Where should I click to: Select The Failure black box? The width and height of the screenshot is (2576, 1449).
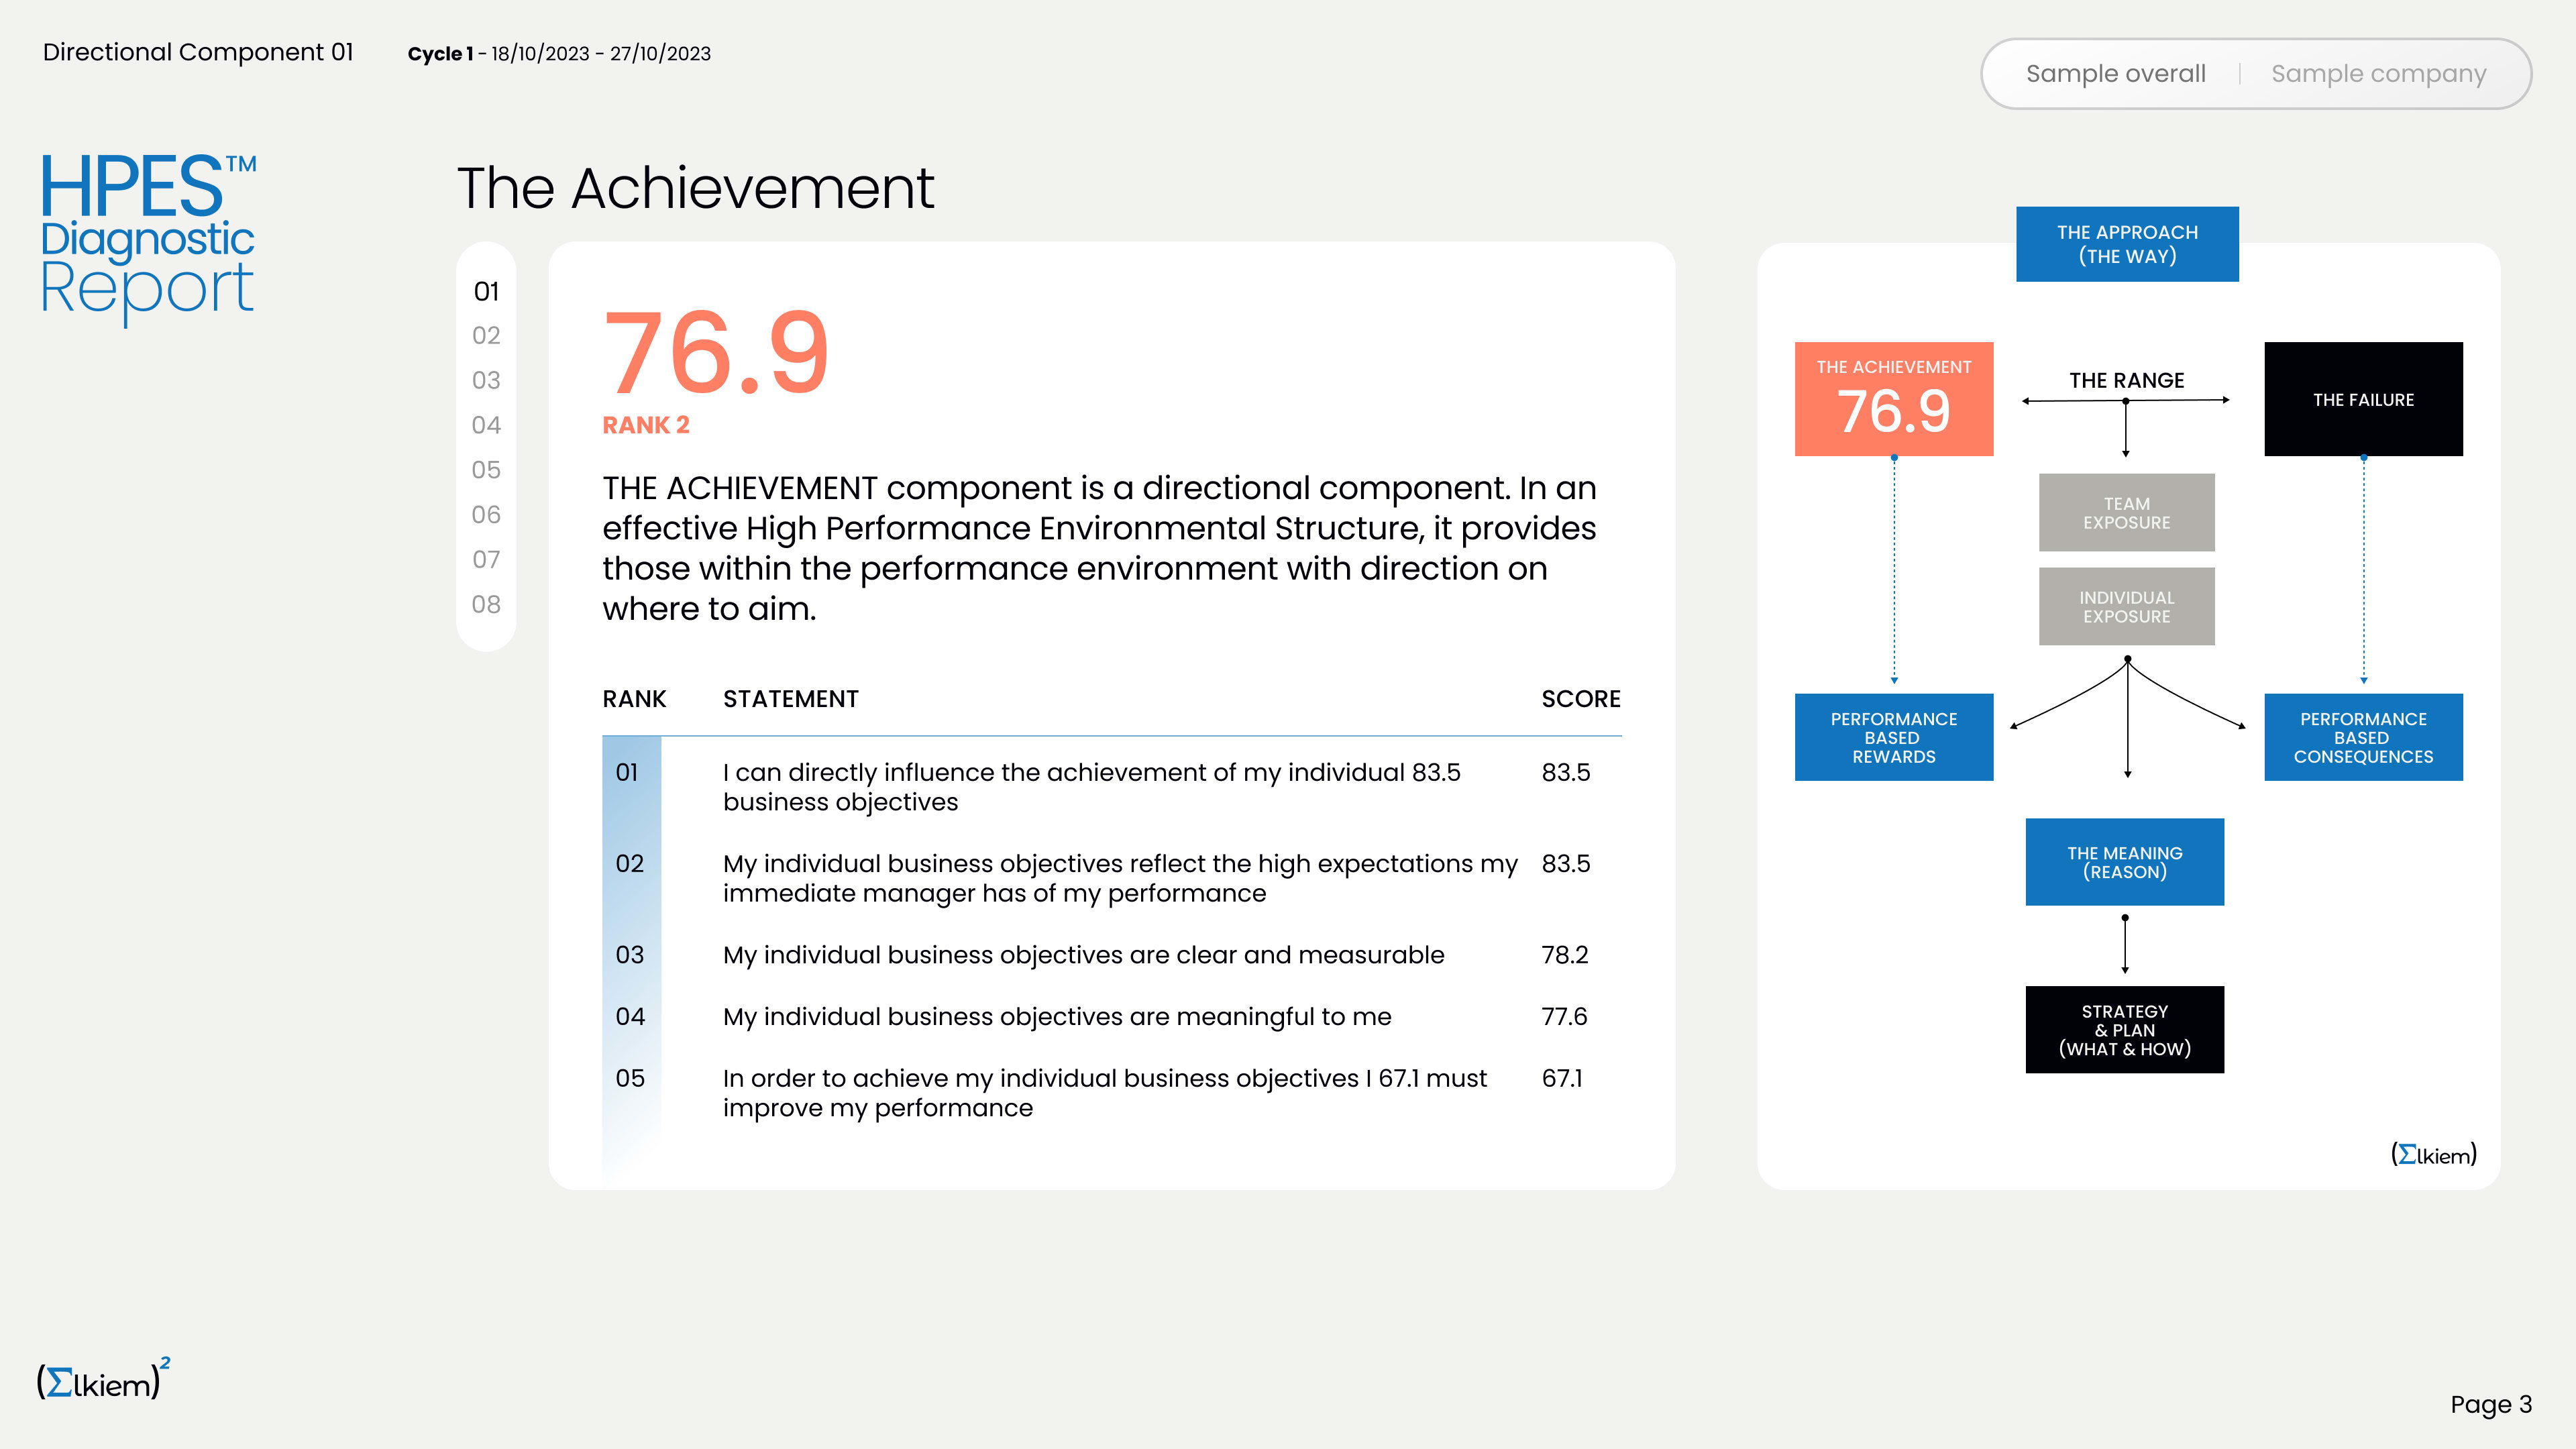2363,399
